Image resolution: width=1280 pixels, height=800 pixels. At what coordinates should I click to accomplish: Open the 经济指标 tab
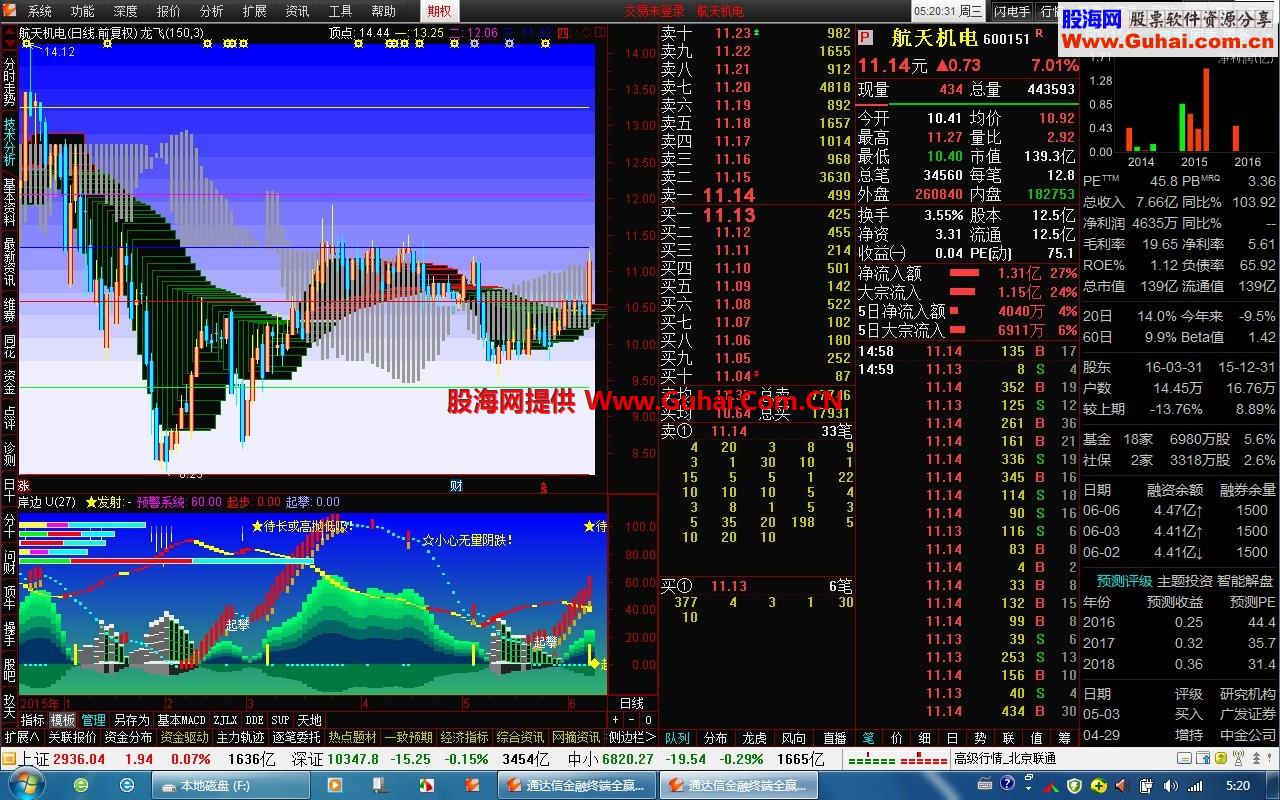(x=465, y=737)
